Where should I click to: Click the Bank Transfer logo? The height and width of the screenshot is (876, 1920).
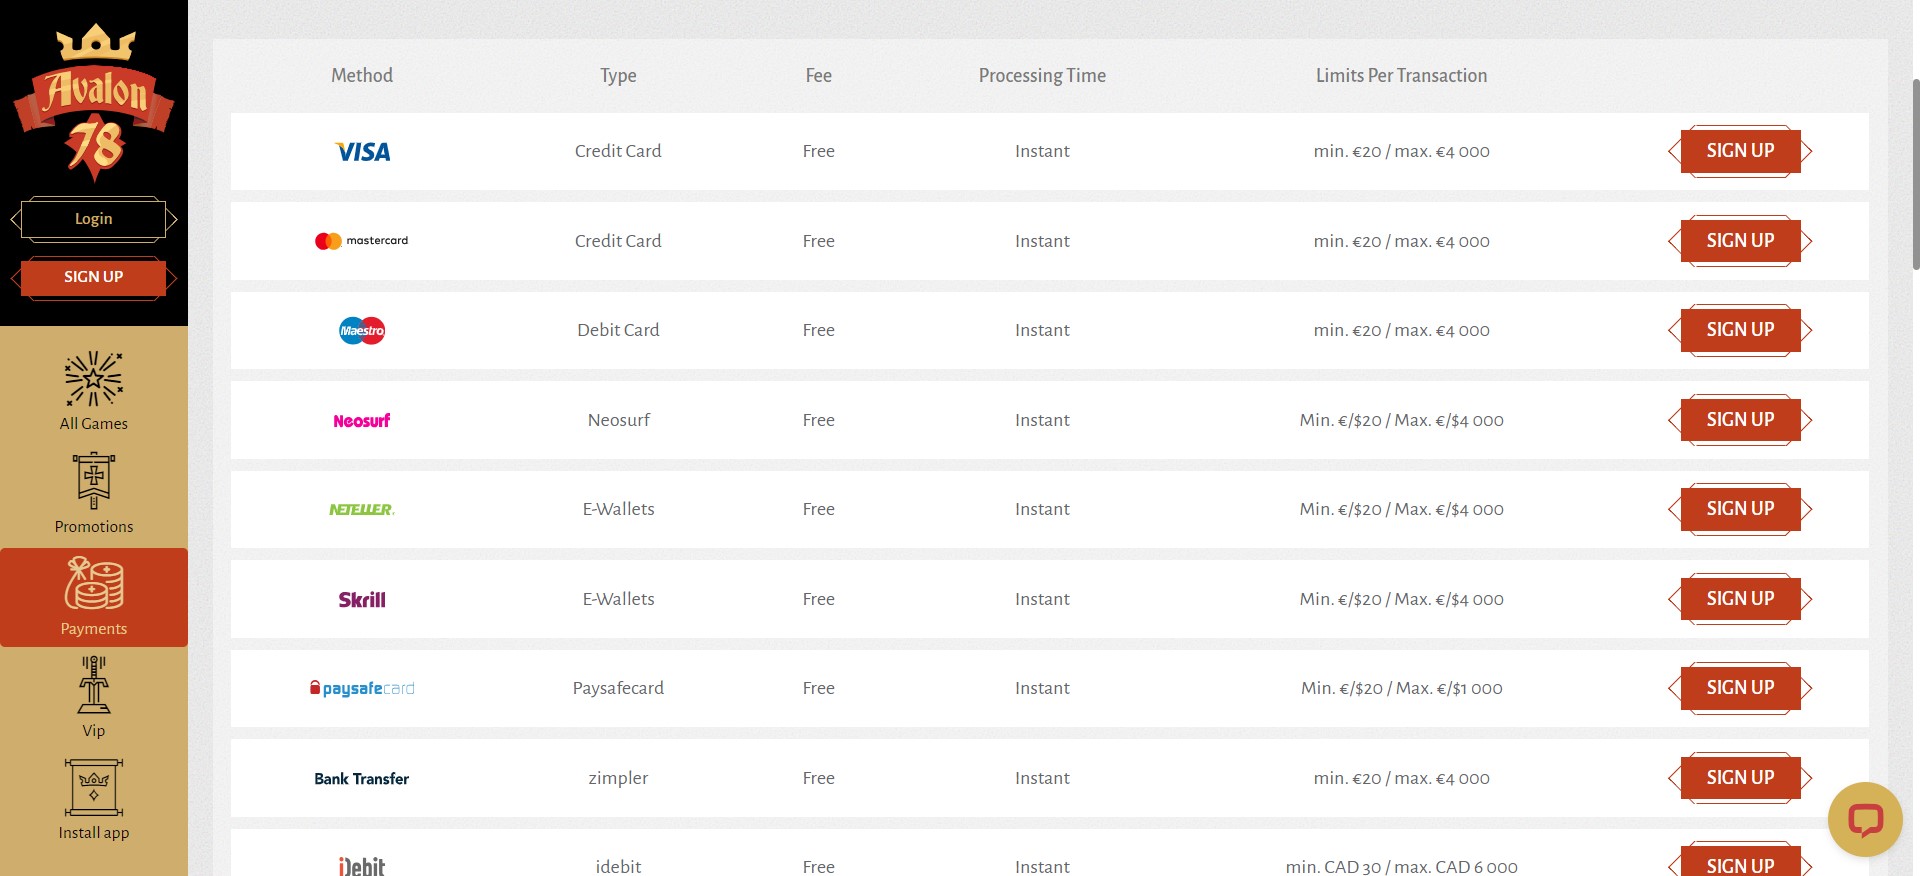[x=362, y=778]
